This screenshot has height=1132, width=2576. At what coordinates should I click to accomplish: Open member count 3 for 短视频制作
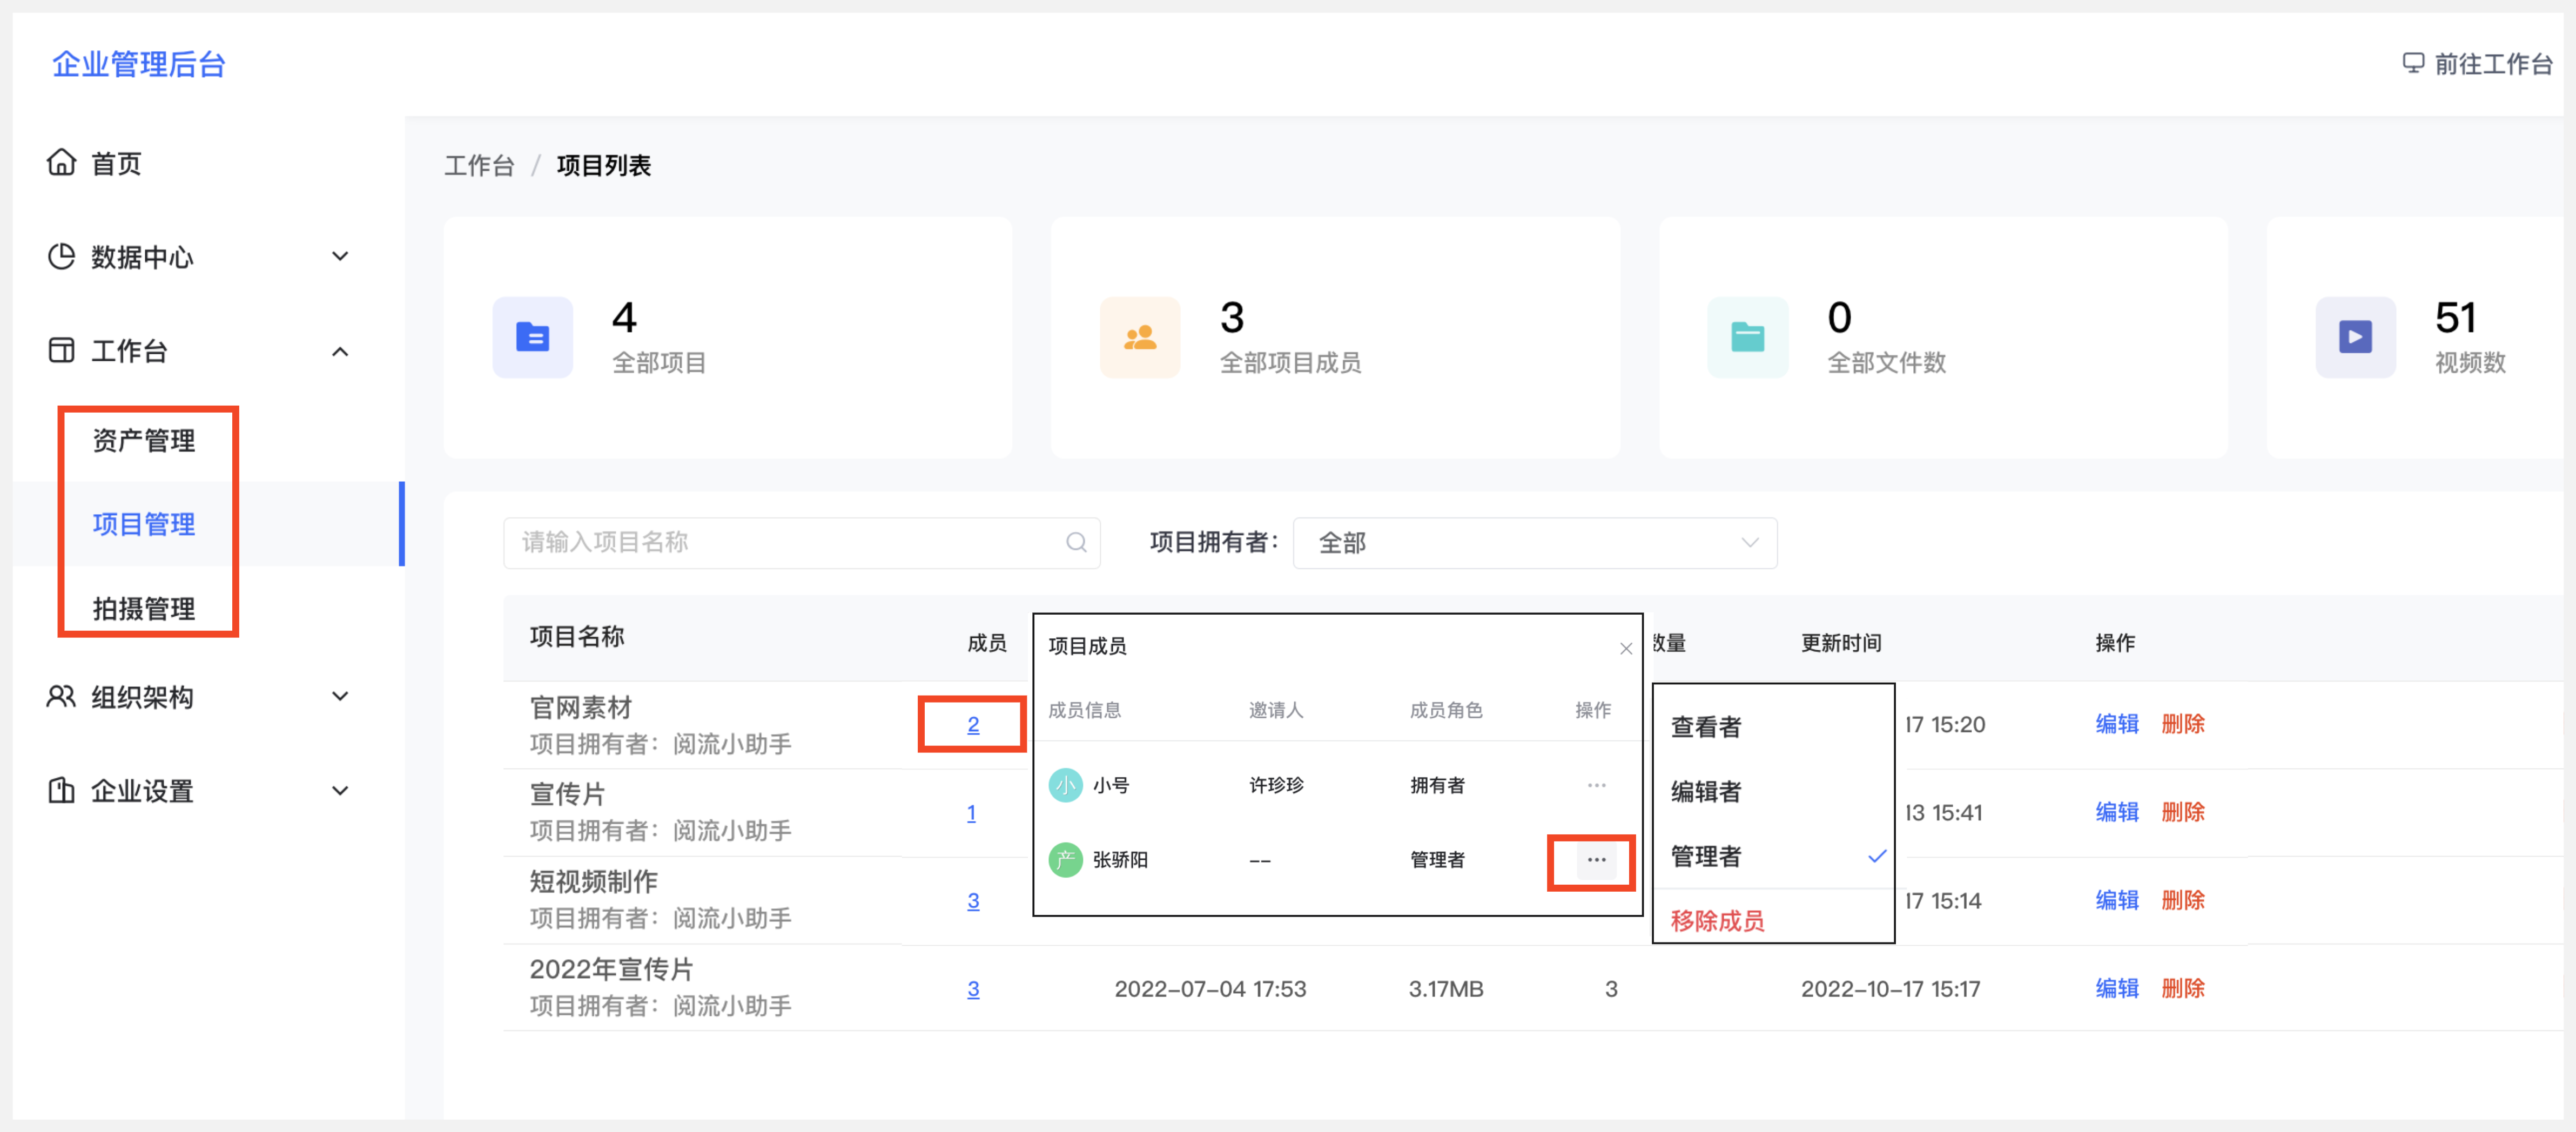tap(973, 900)
